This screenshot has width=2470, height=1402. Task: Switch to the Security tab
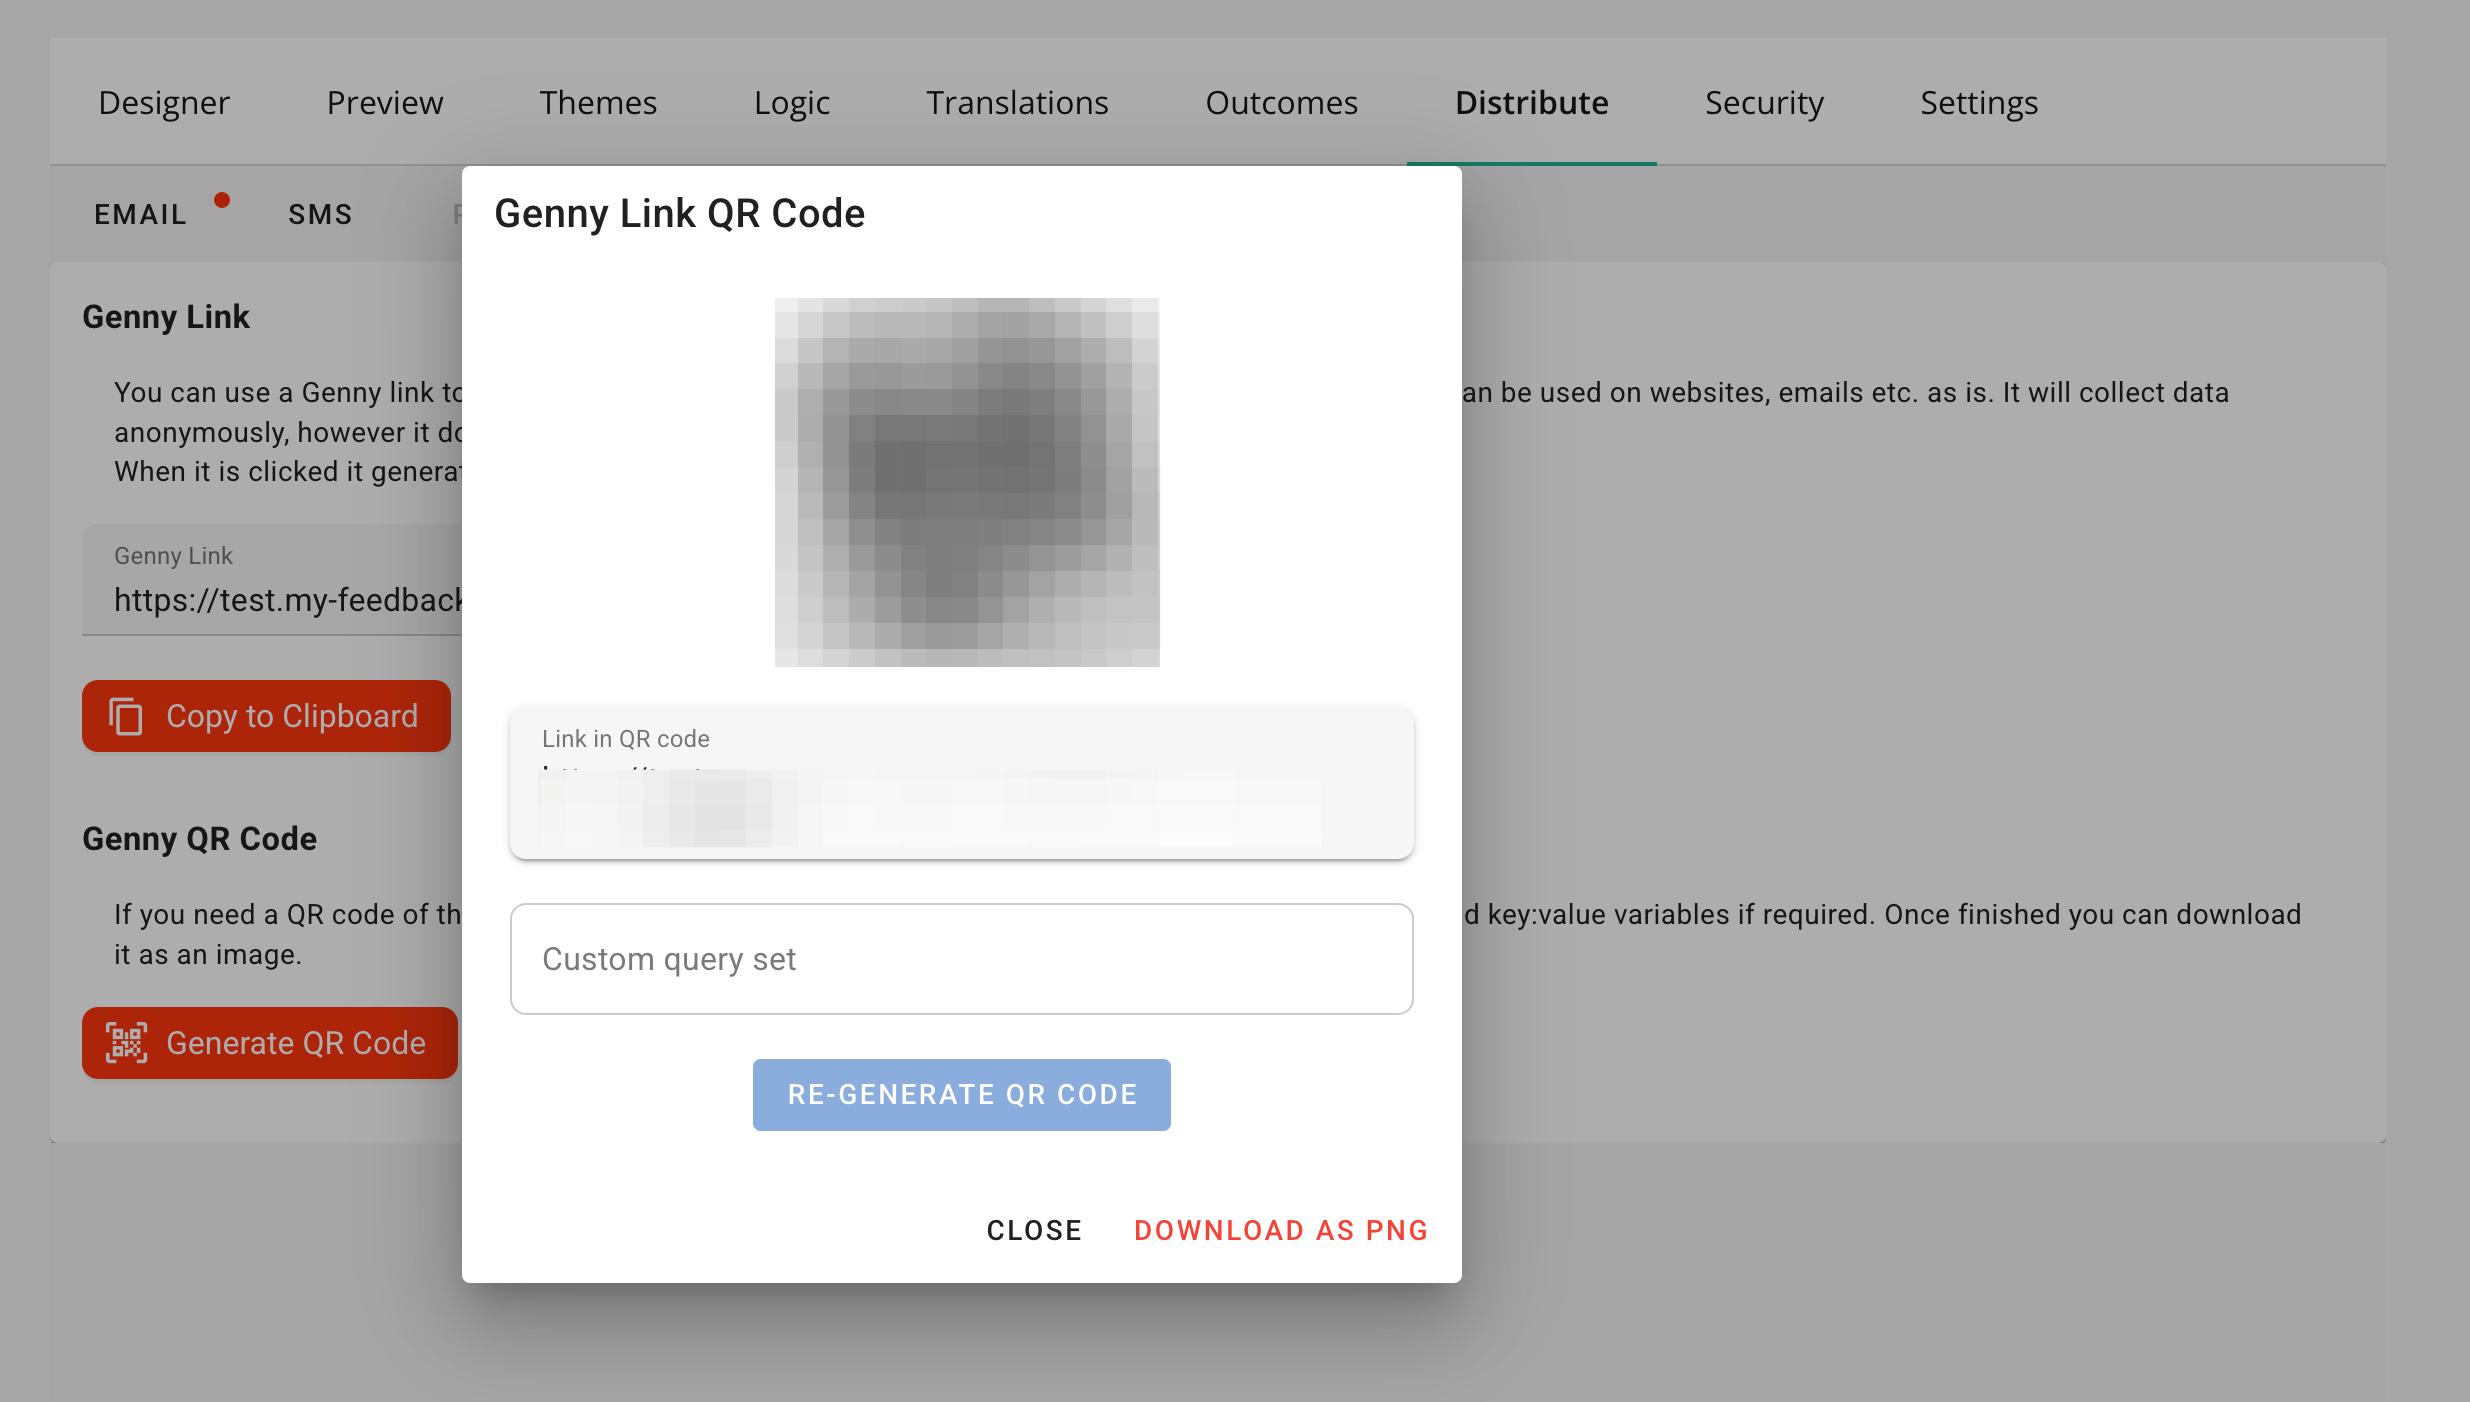[1764, 103]
